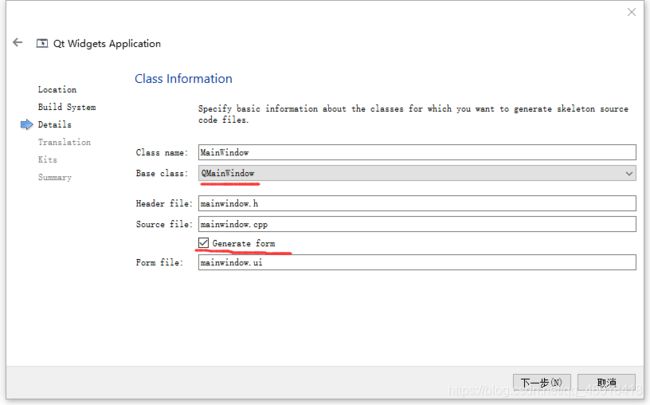
Task: Click the 'Specify basic information' description text
Action: tap(413, 114)
